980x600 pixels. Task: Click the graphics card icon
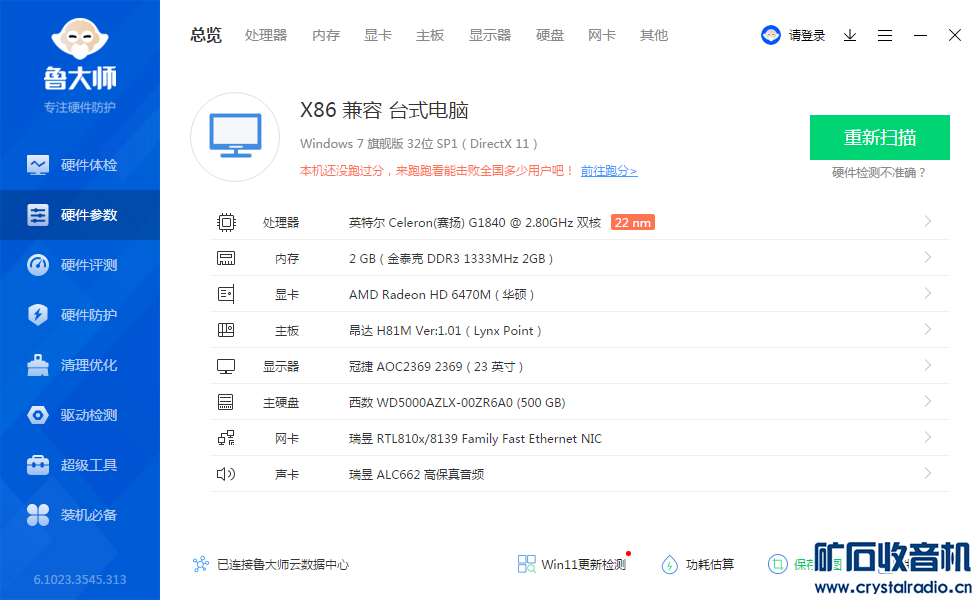tap(226, 294)
